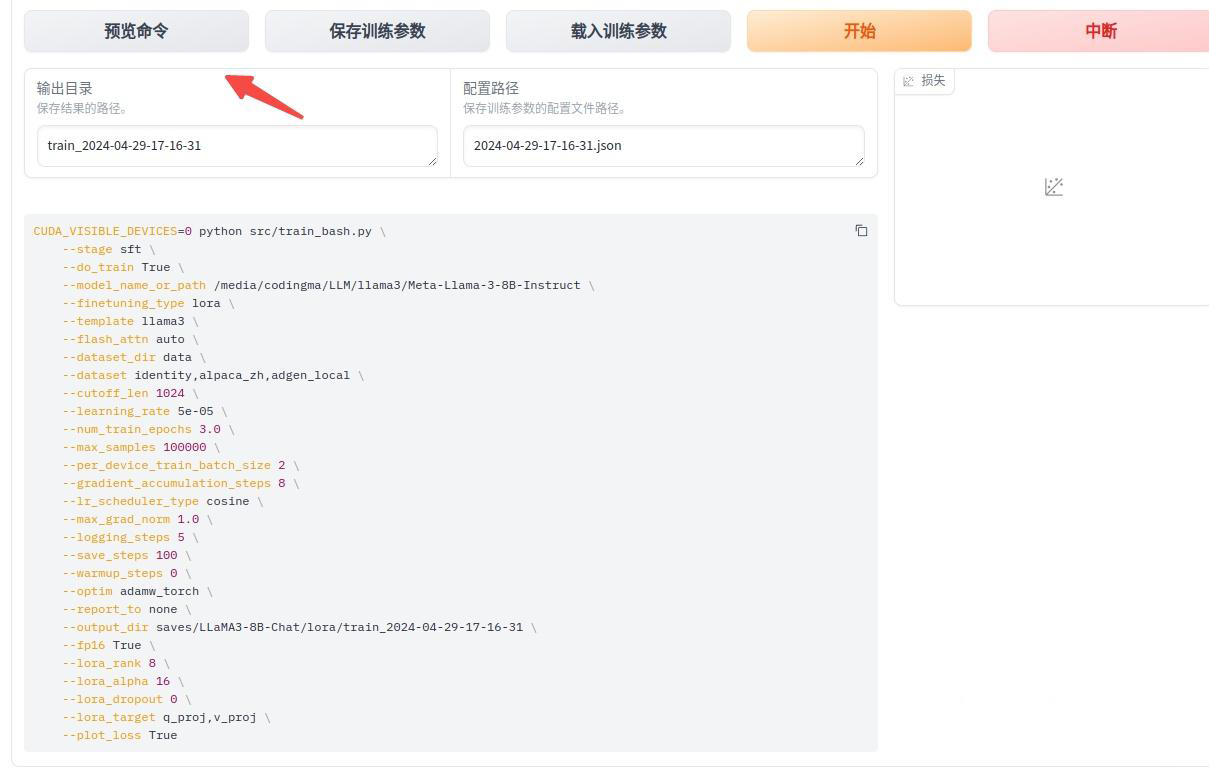Click the --plot_loss True line
This screenshot has height=768, width=1209.
120,735
